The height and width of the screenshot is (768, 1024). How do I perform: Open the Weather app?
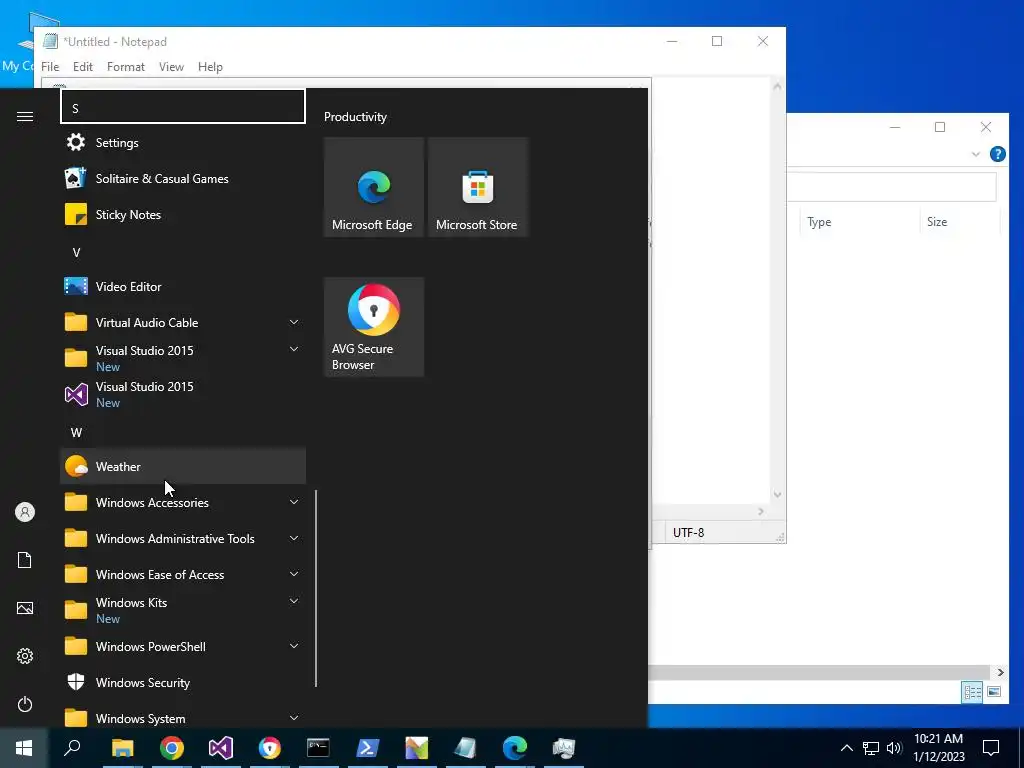(x=183, y=466)
